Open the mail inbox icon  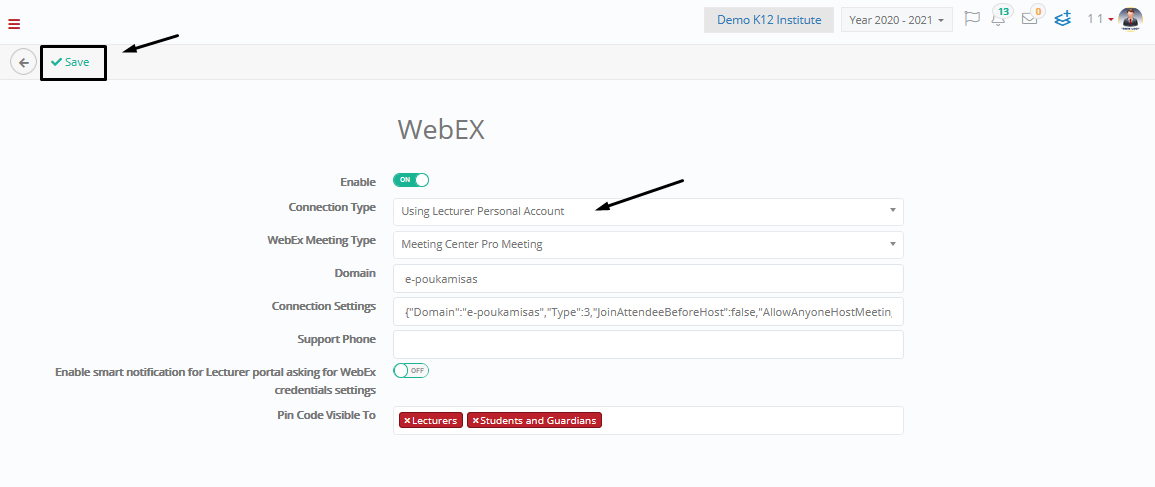[x=1030, y=19]
